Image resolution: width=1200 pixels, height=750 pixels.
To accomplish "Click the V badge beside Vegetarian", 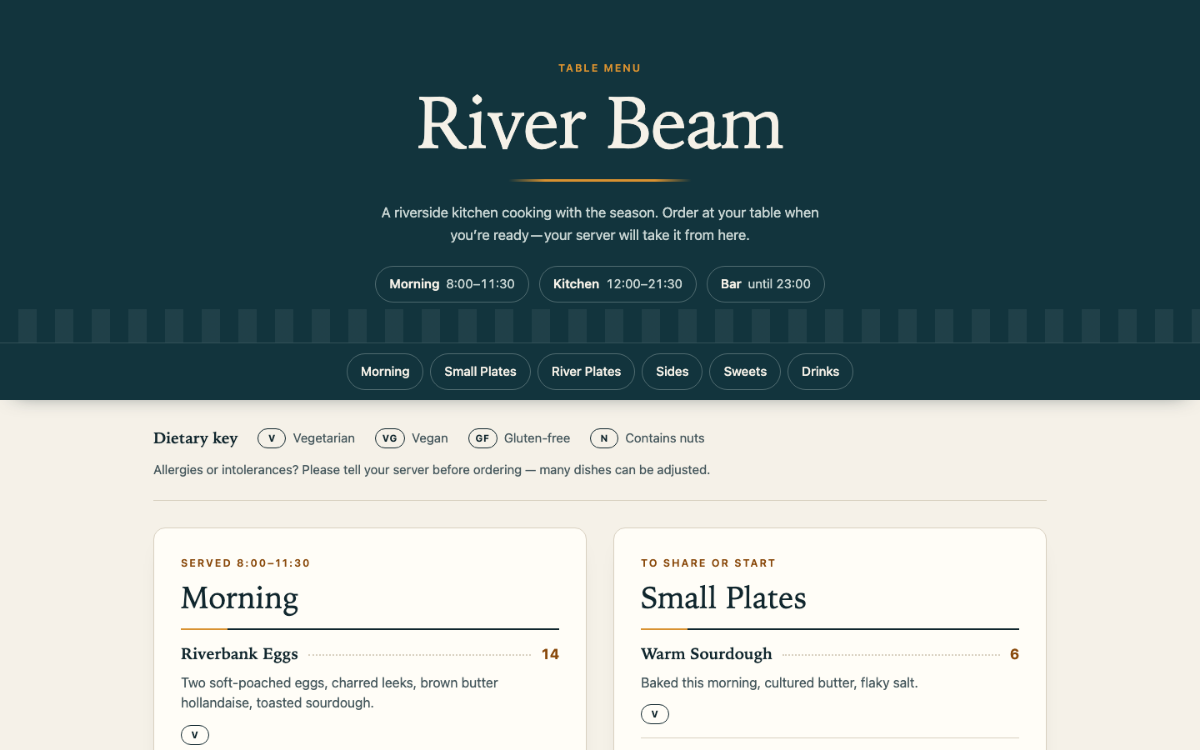I will click(272, 438).
